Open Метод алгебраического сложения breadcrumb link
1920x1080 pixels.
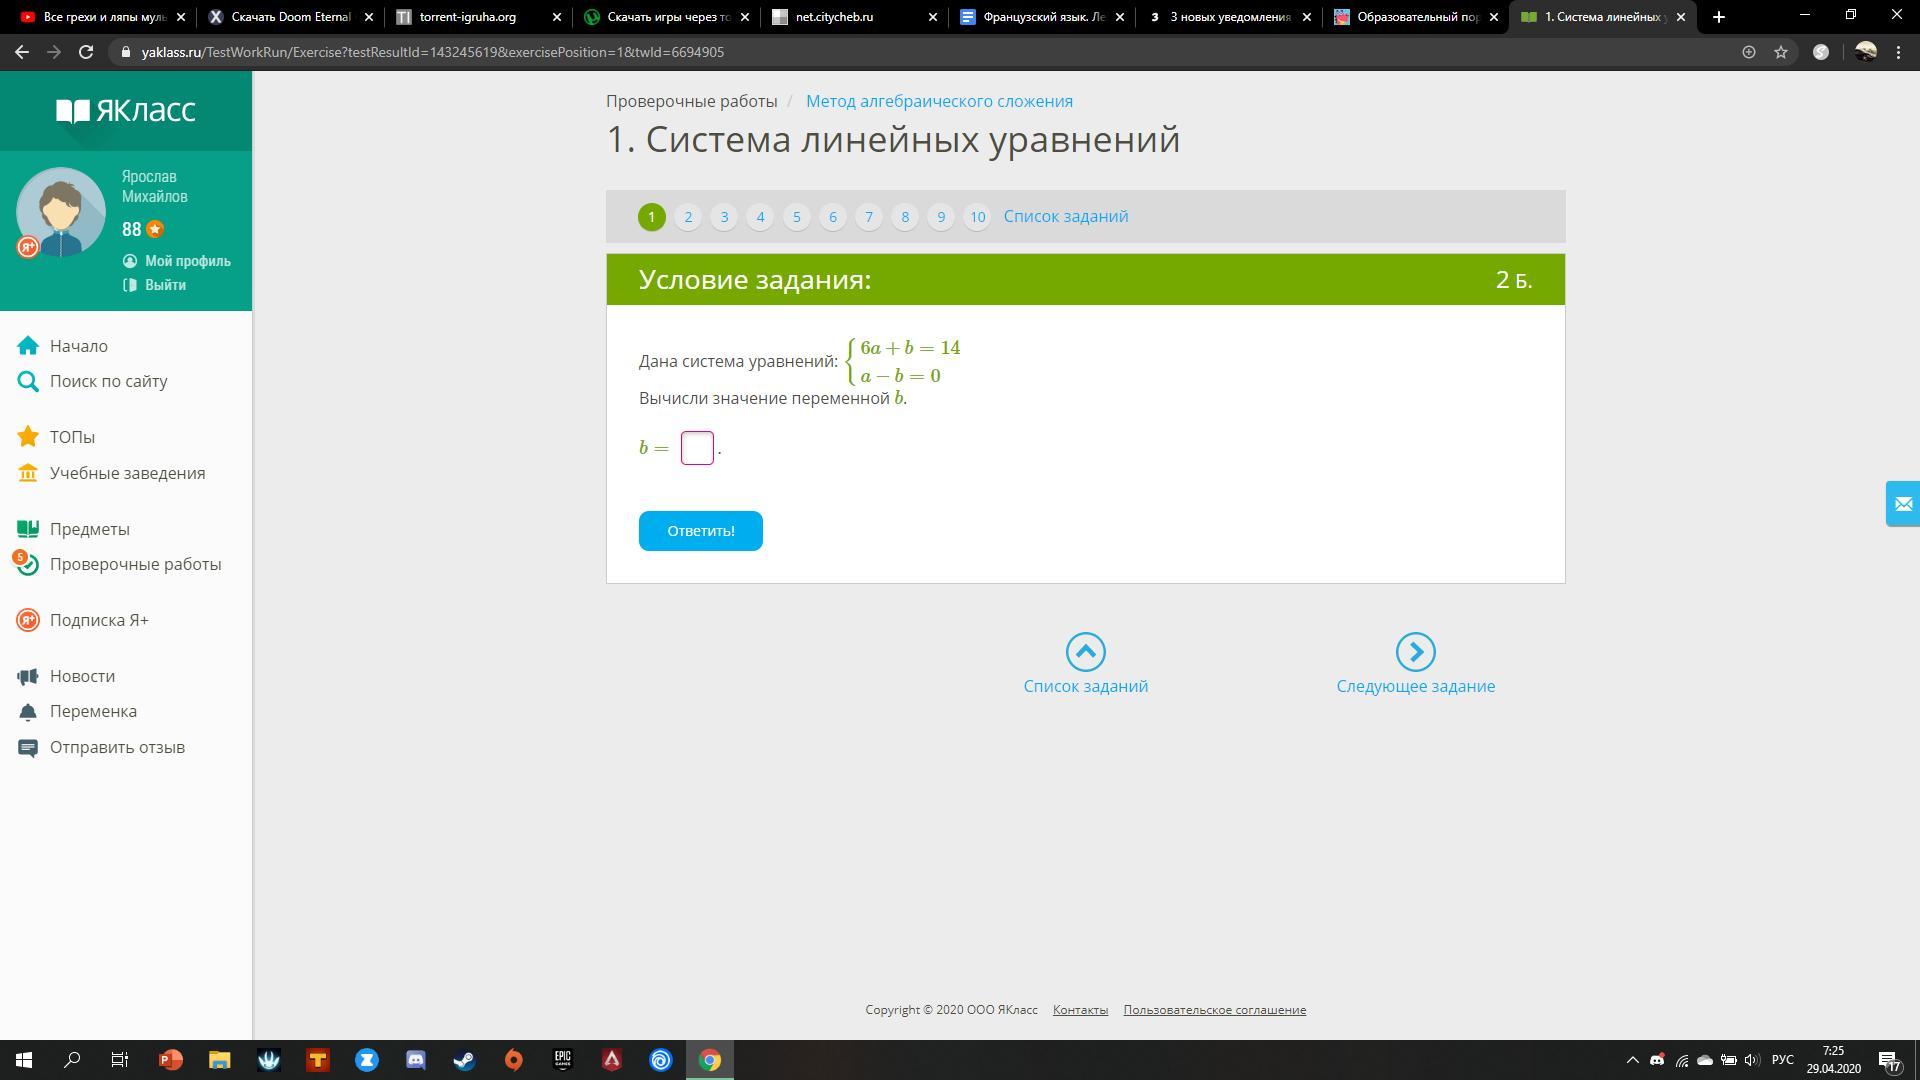939,101
